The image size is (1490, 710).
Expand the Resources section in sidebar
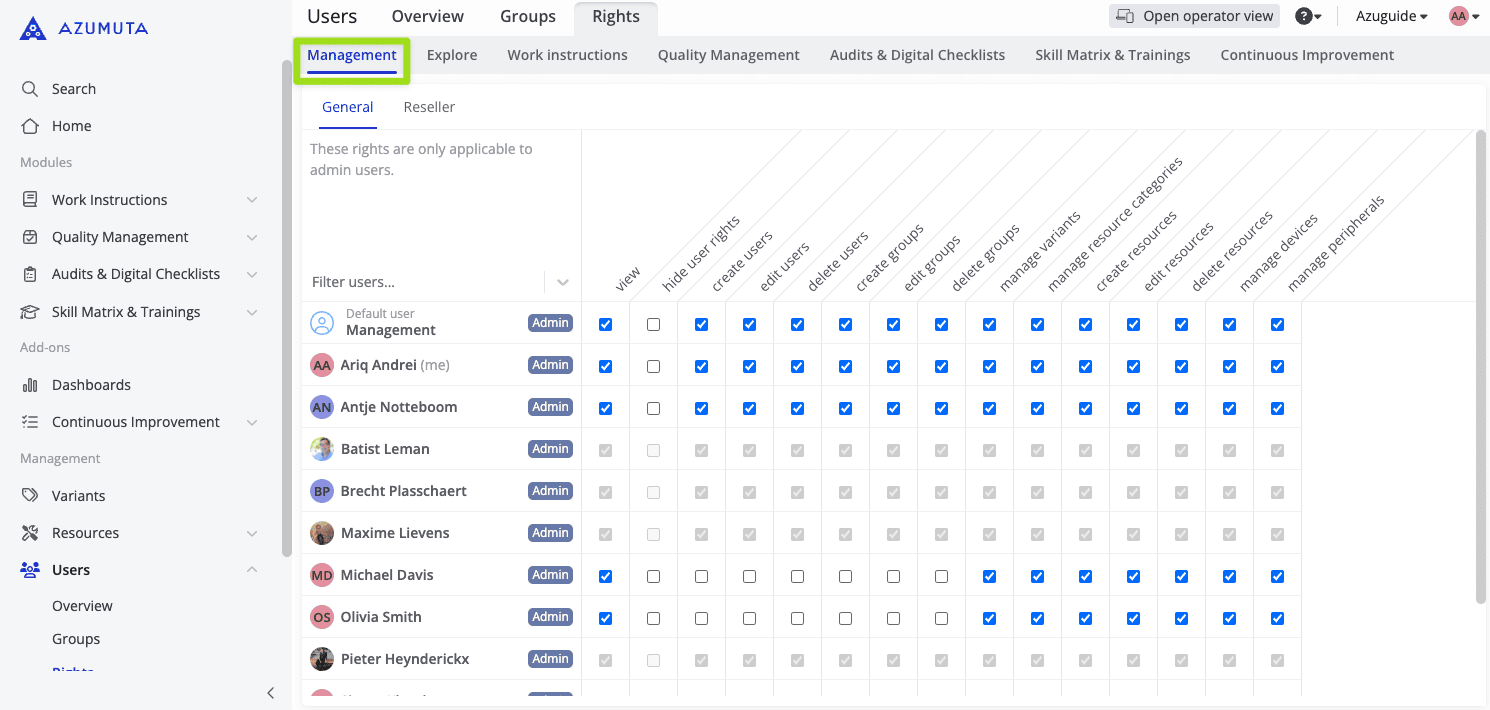[x=251, y=532]
